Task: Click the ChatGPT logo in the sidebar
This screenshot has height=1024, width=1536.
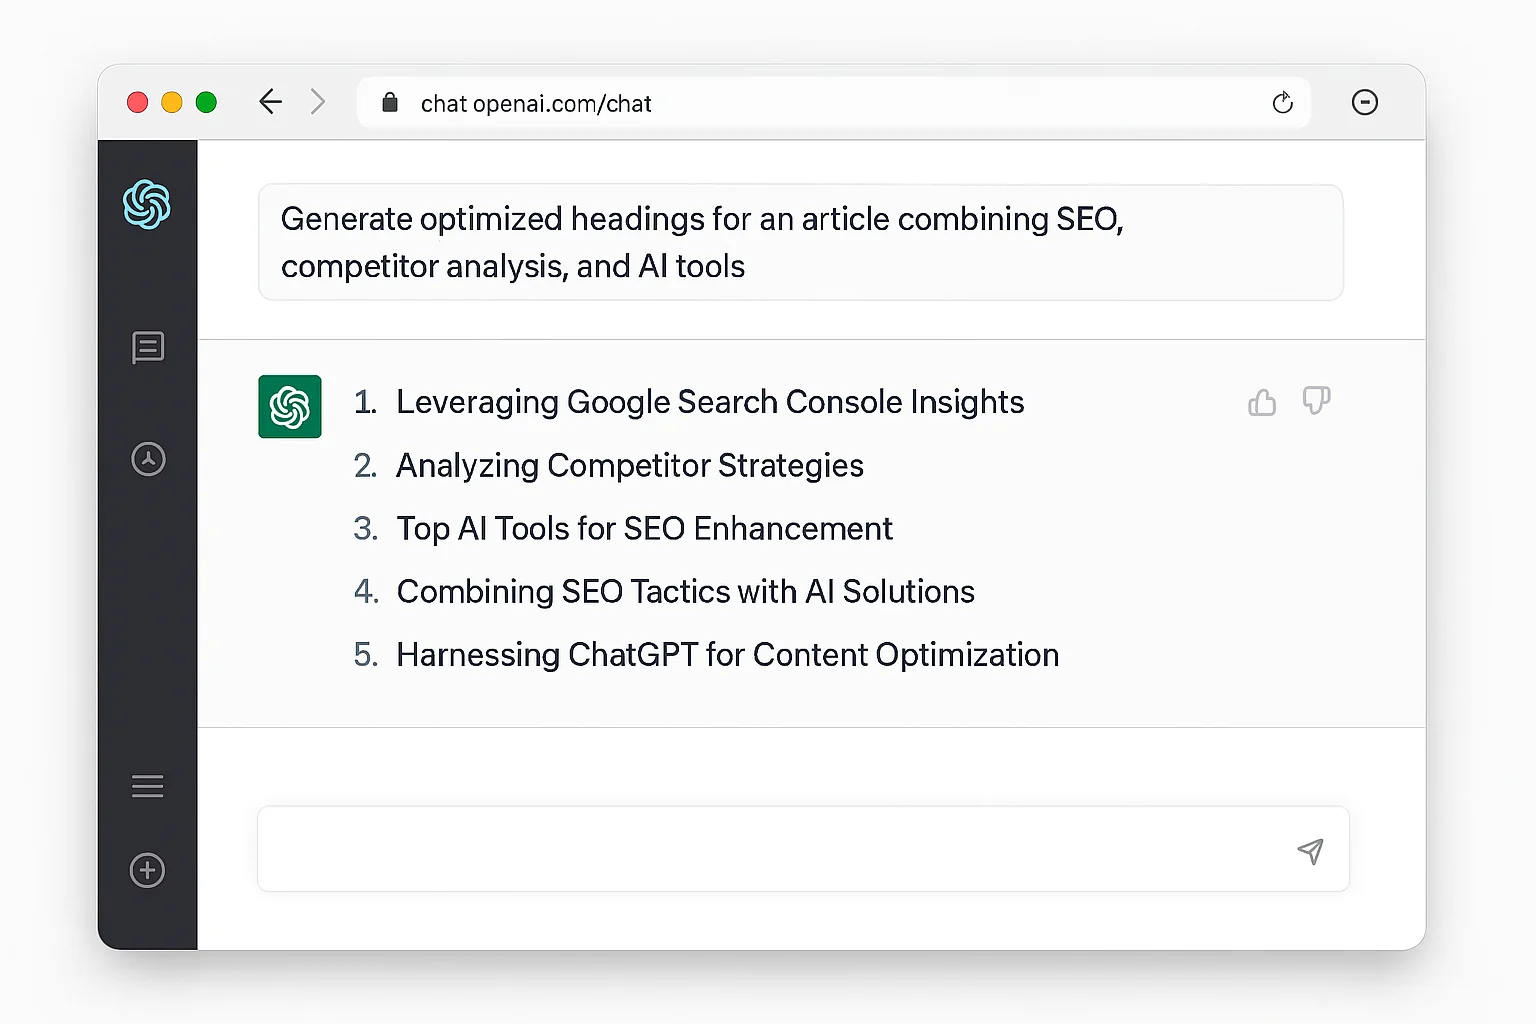Action: pyautogui.click(x=147, y=206)
